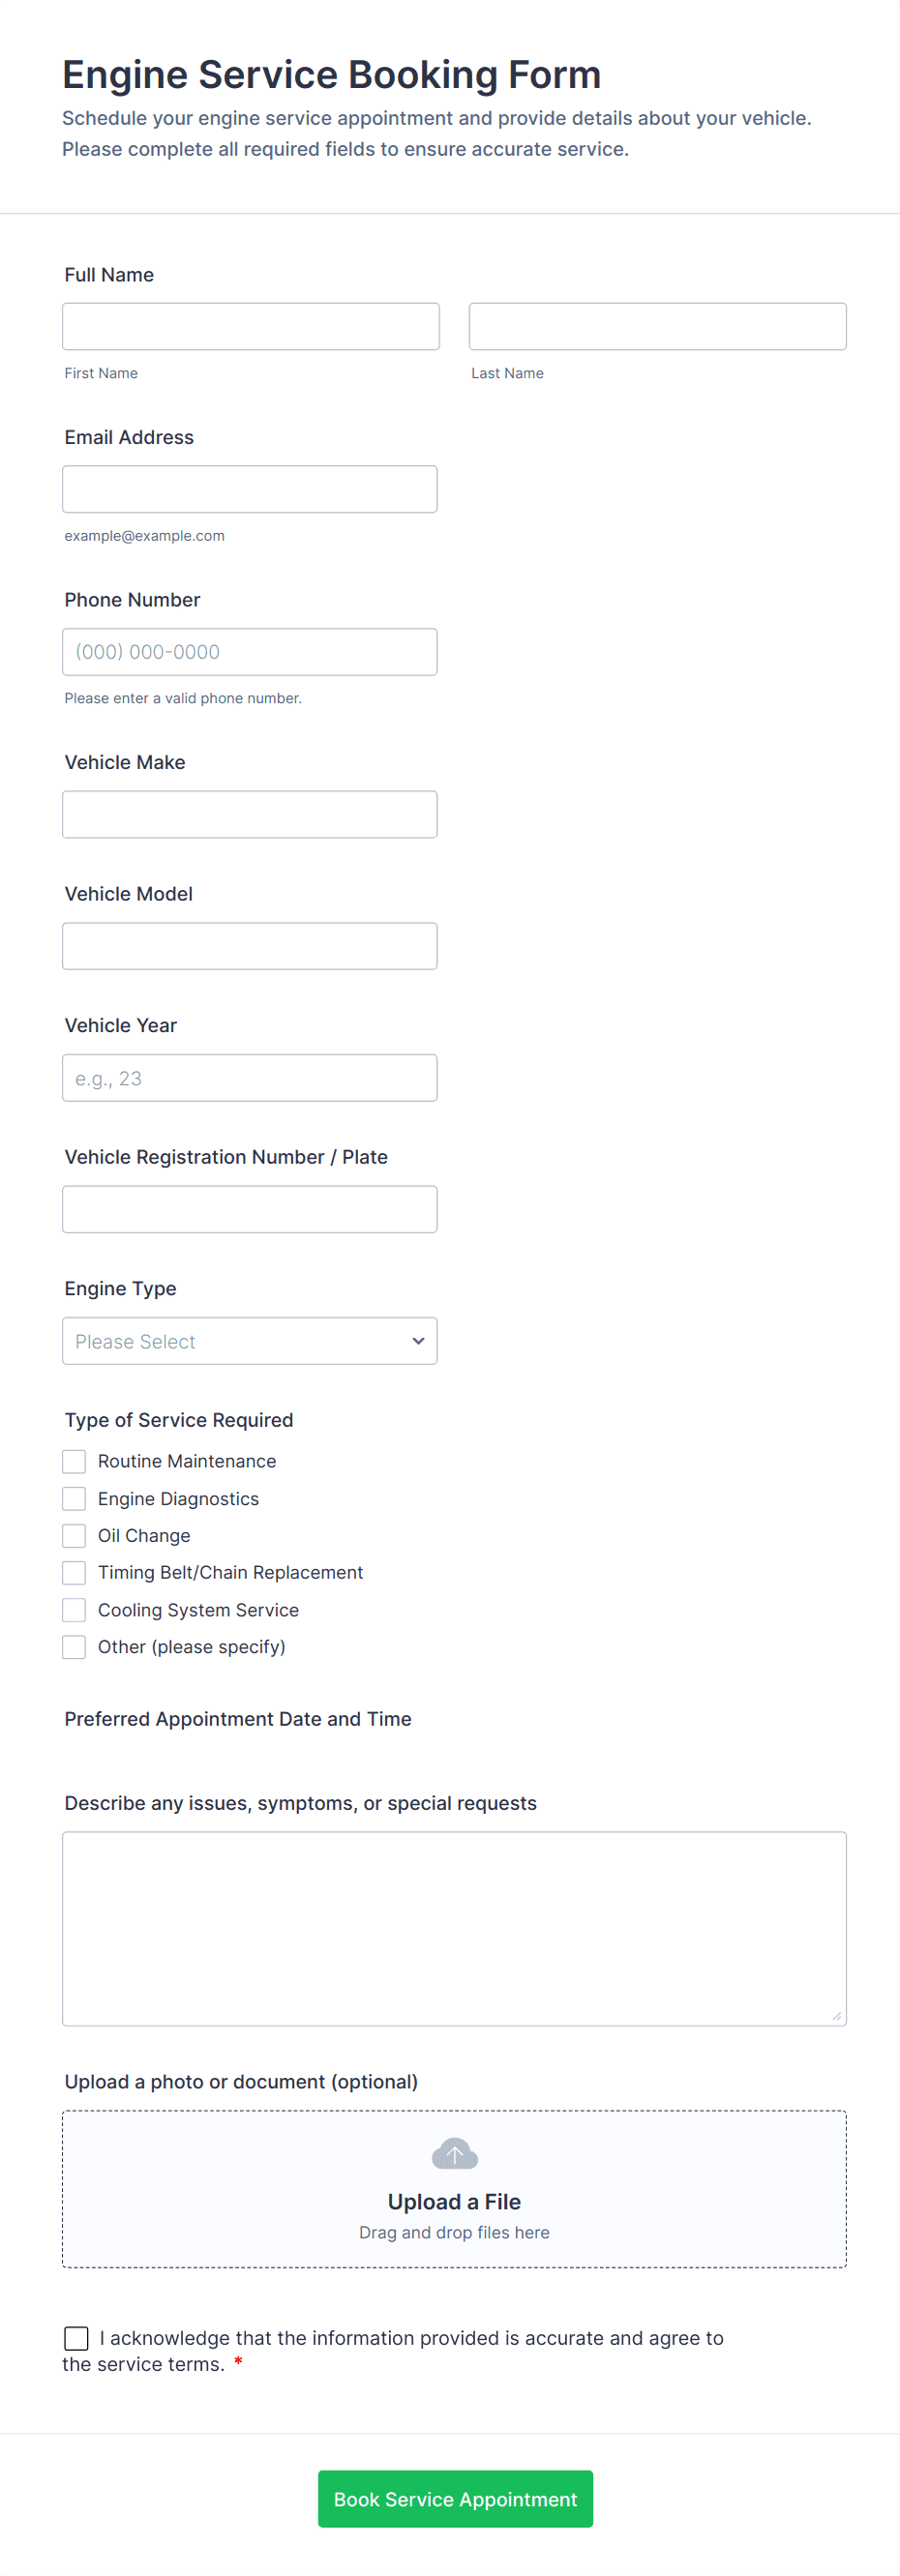Click the textarea resize handle
Image resolution: width=900 pixels, height=2576 pixels.
click(836, 2016)
